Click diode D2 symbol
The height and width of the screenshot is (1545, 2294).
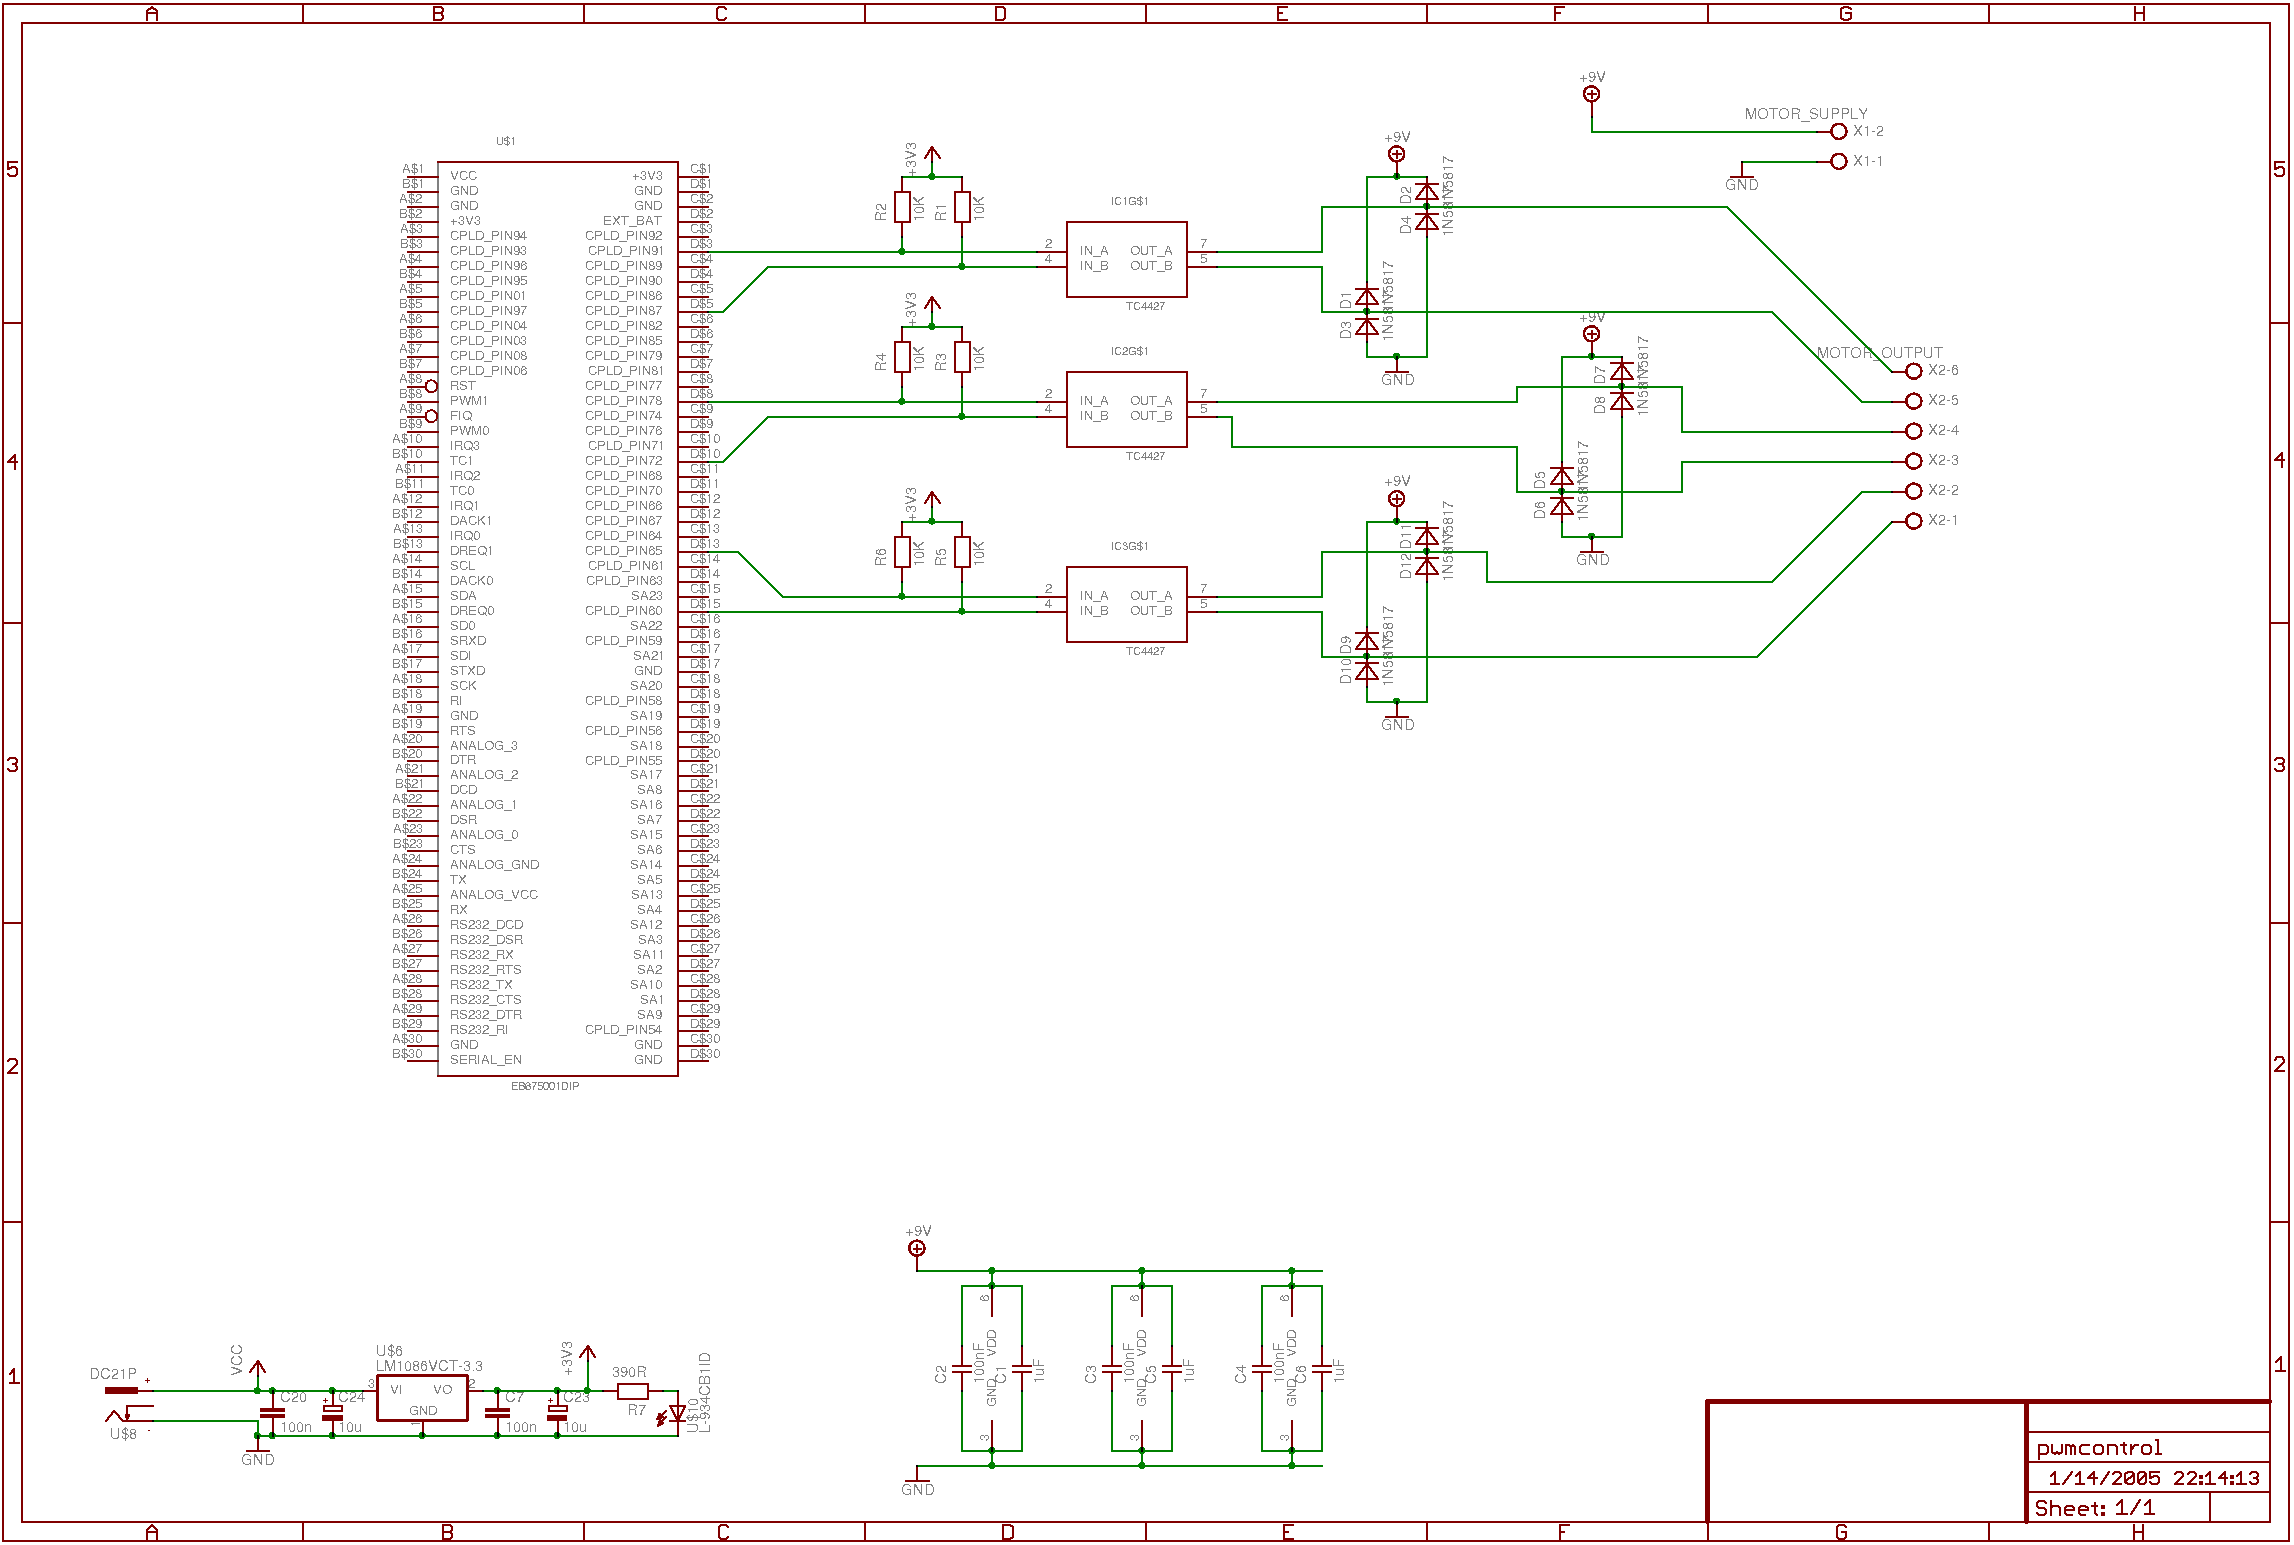click(x=1427, y=191)
